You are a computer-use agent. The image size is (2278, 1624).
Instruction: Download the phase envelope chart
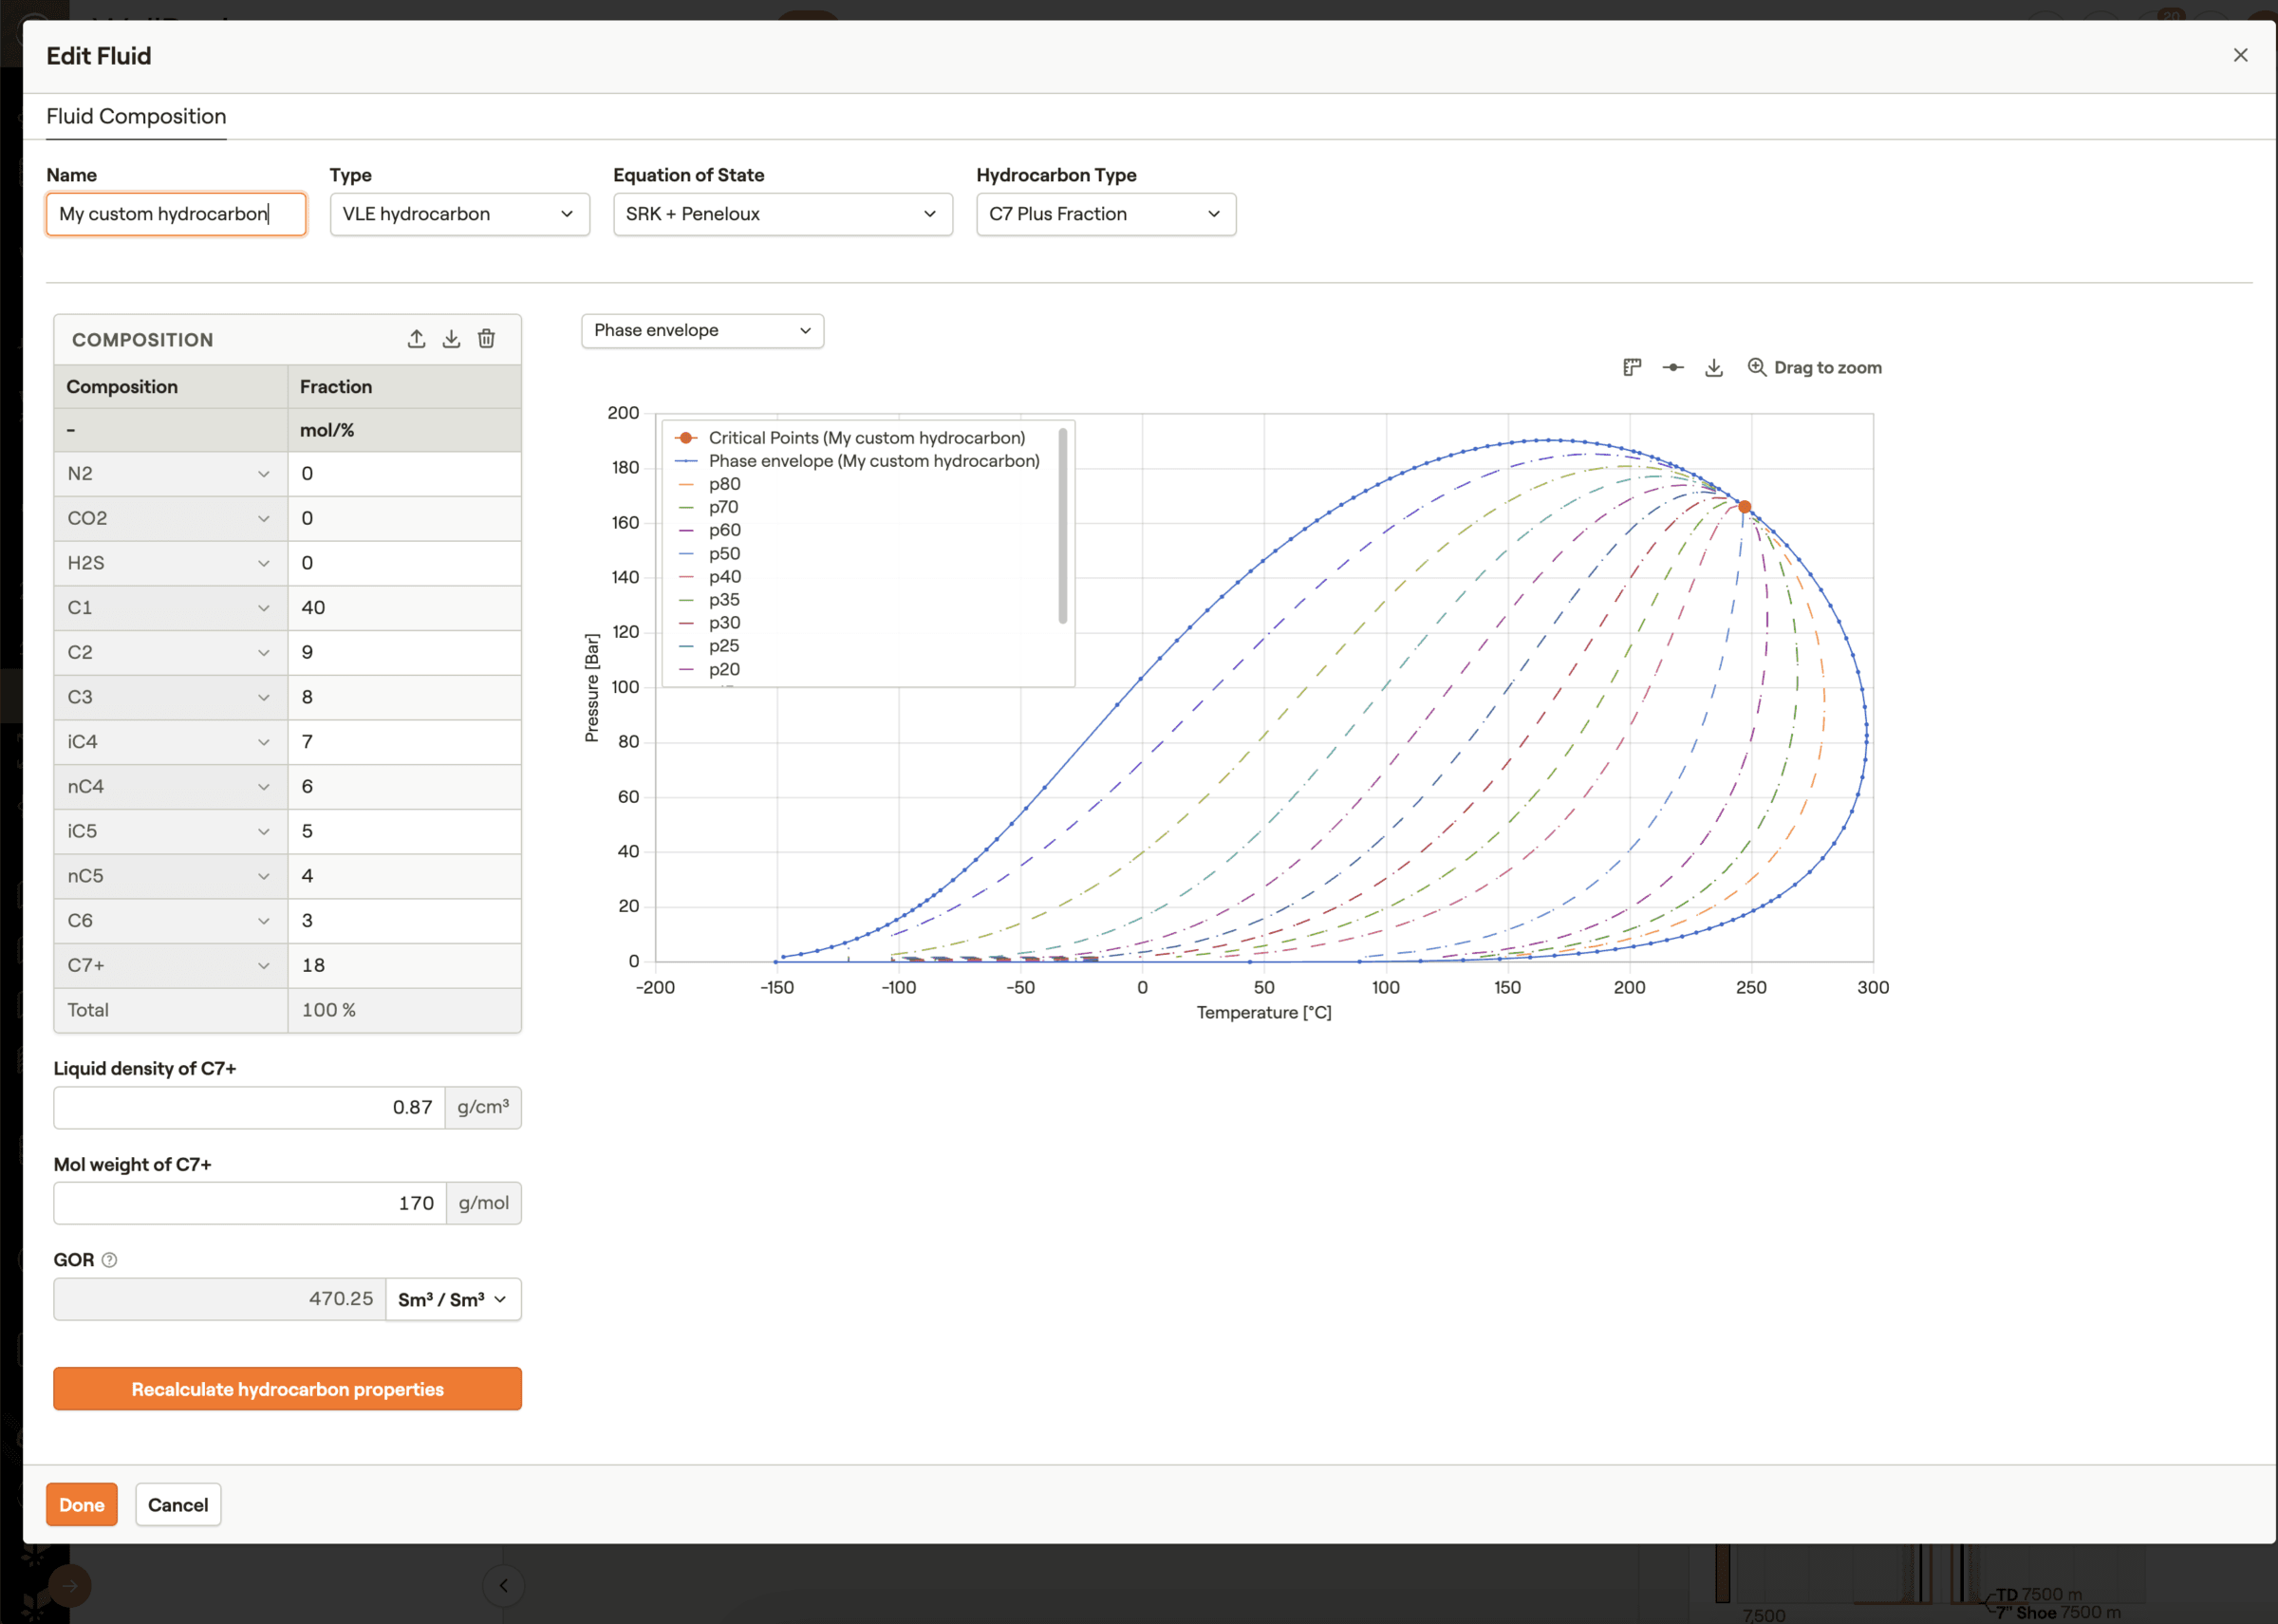coord(1714,368)
